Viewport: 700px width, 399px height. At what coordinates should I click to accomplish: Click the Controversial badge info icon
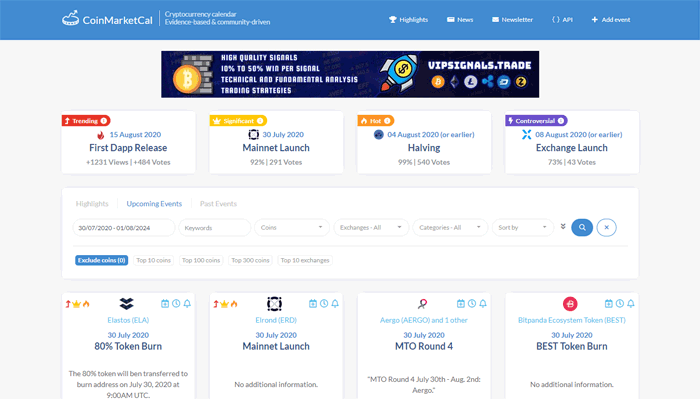[561, 121]
